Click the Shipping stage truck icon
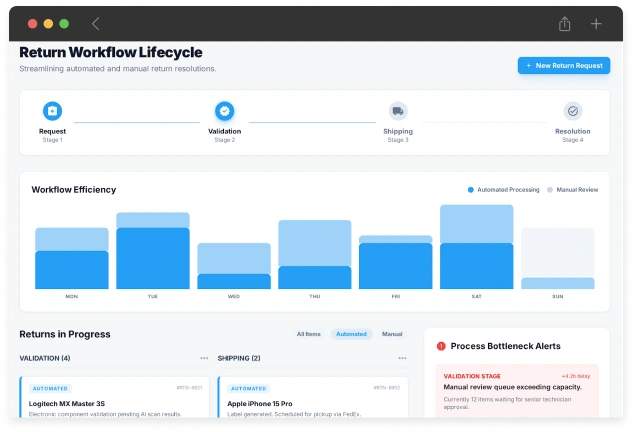The height and width of the screenshot is (432, 634). (x=398, y=111)
